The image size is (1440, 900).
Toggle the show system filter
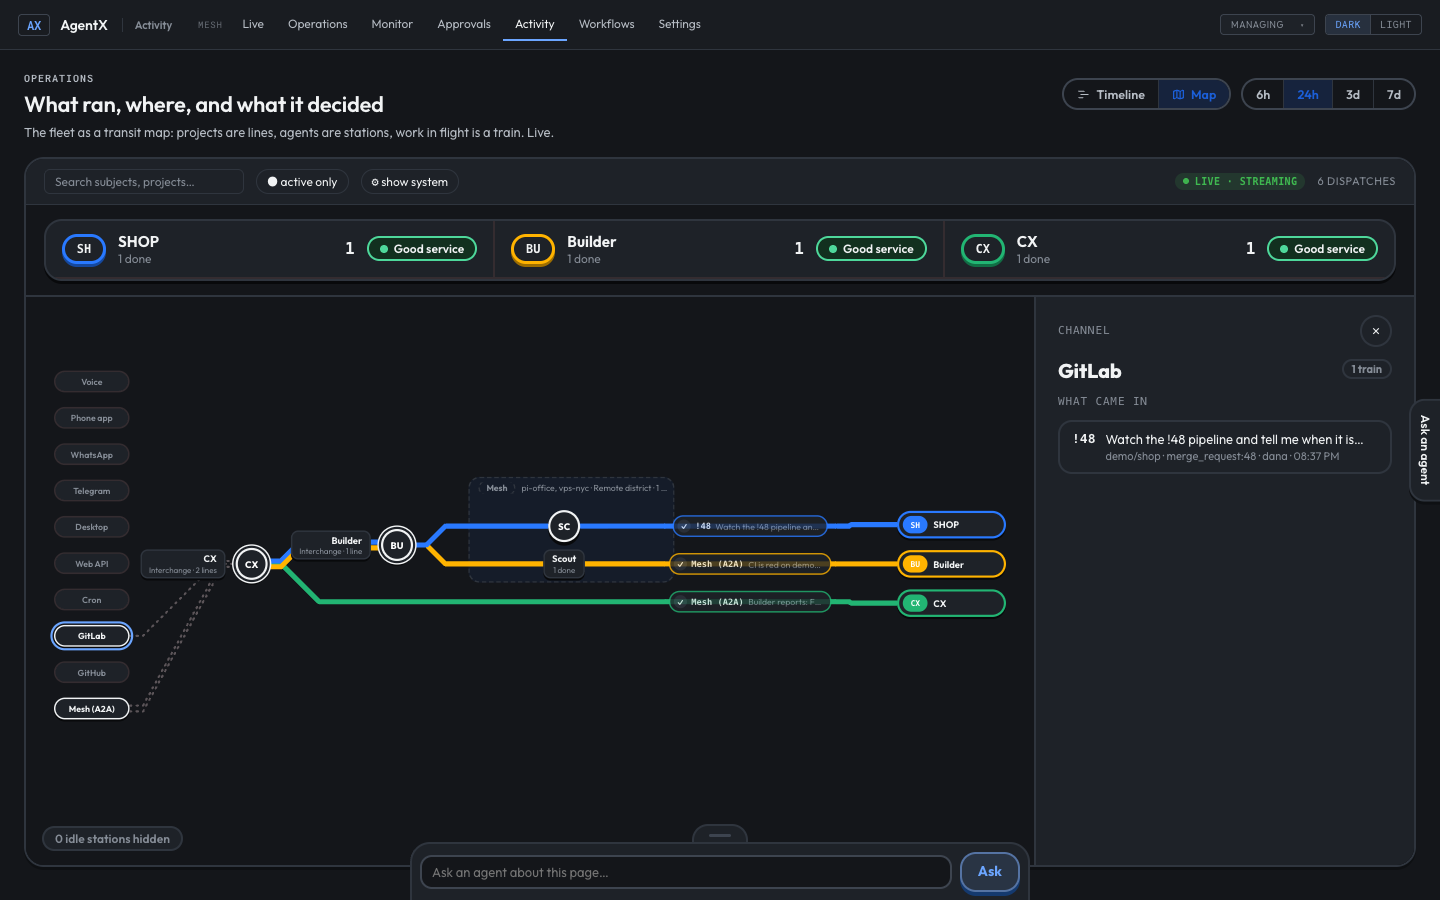410,182
